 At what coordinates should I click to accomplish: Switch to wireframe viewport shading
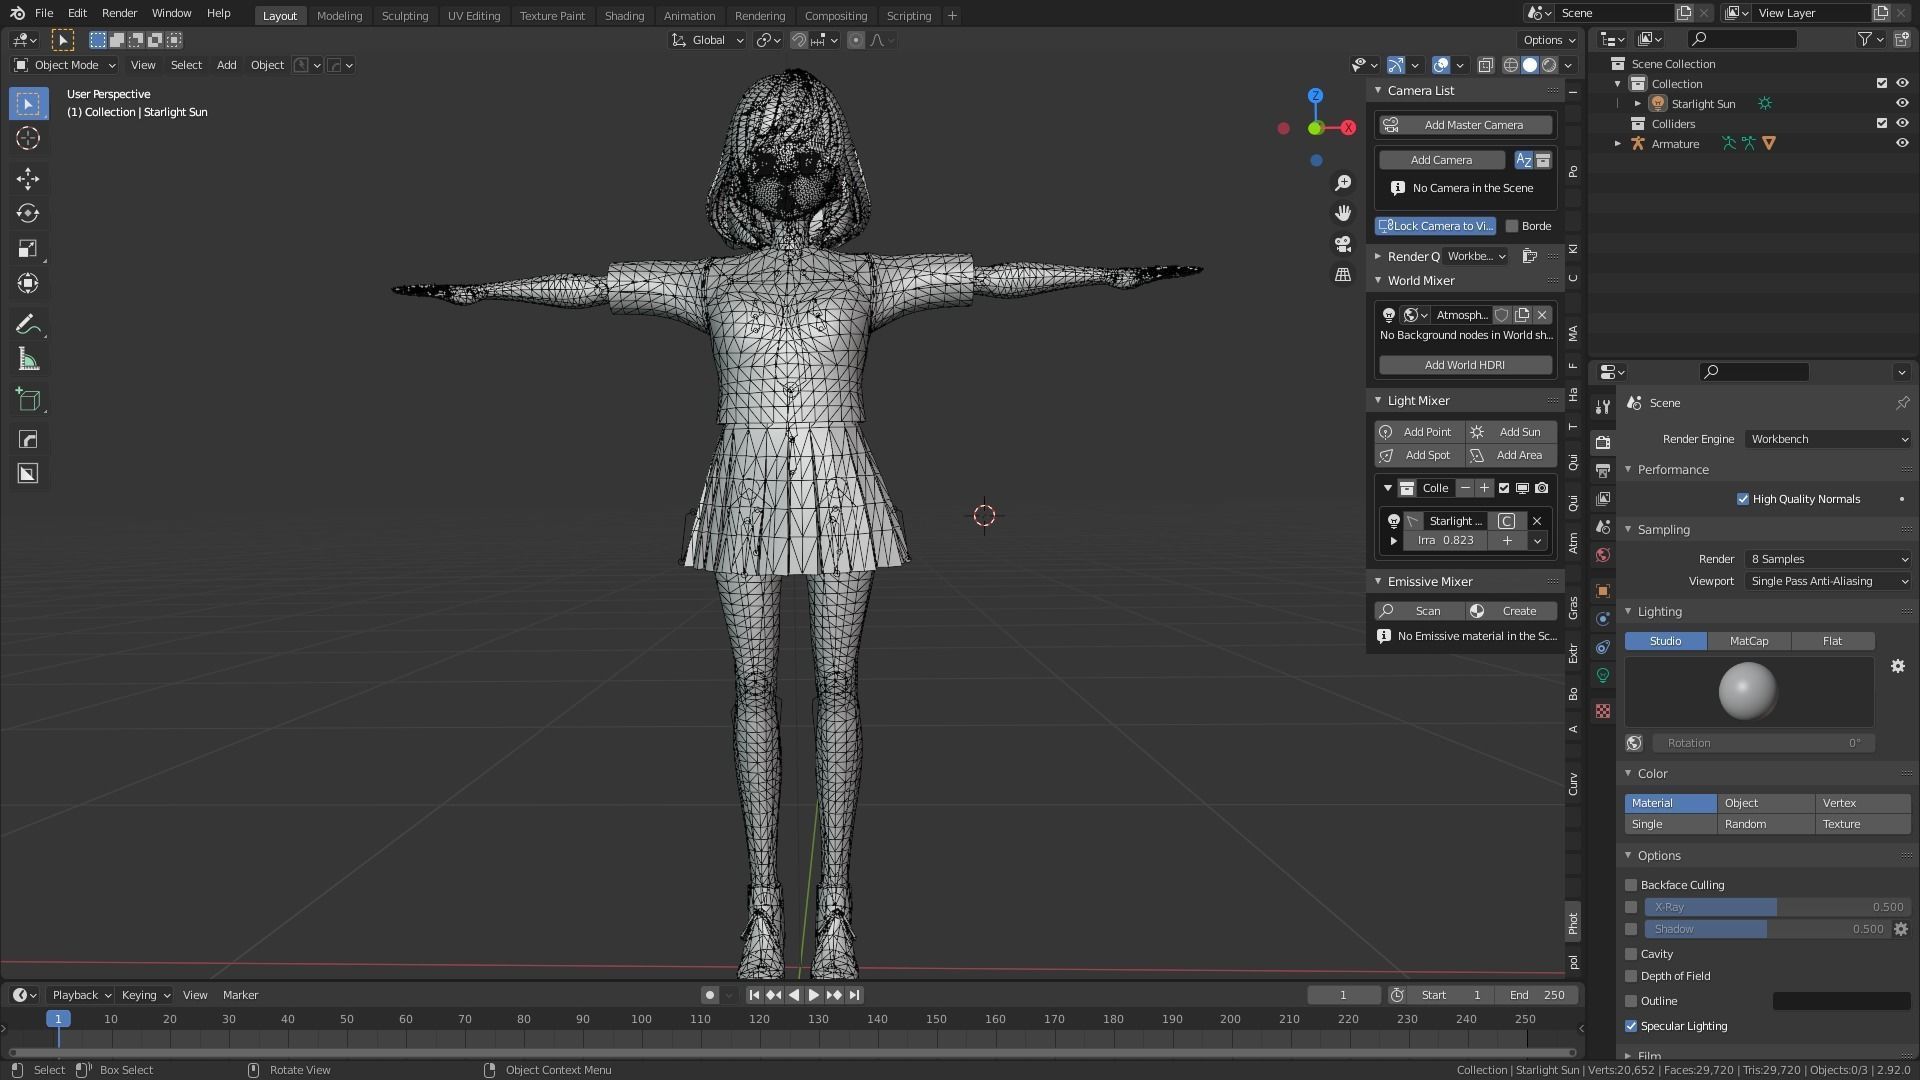[1511, 65]
